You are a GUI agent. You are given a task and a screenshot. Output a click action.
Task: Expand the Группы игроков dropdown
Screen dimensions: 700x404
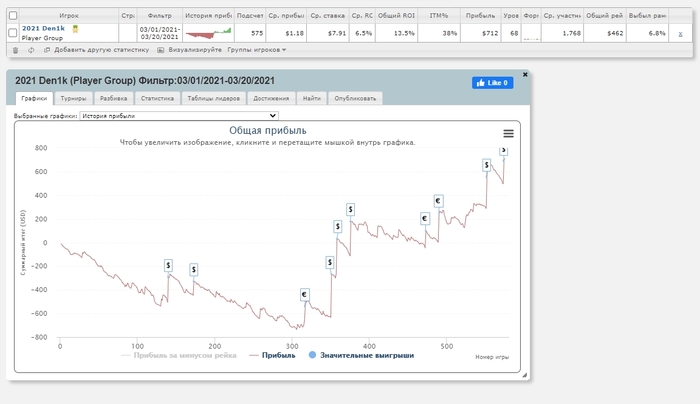pos(257,50)
